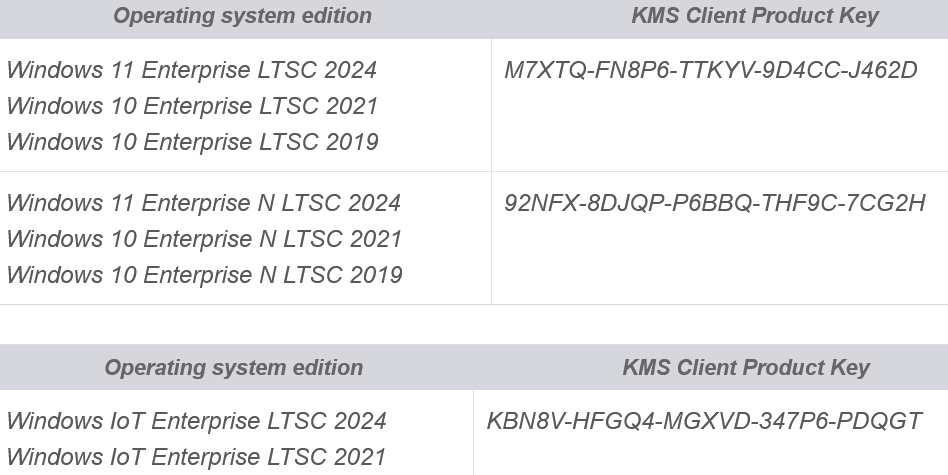Screen dimensions: 948x475
Task: Click the upper table's Operating system edition header
Action: 242,16
